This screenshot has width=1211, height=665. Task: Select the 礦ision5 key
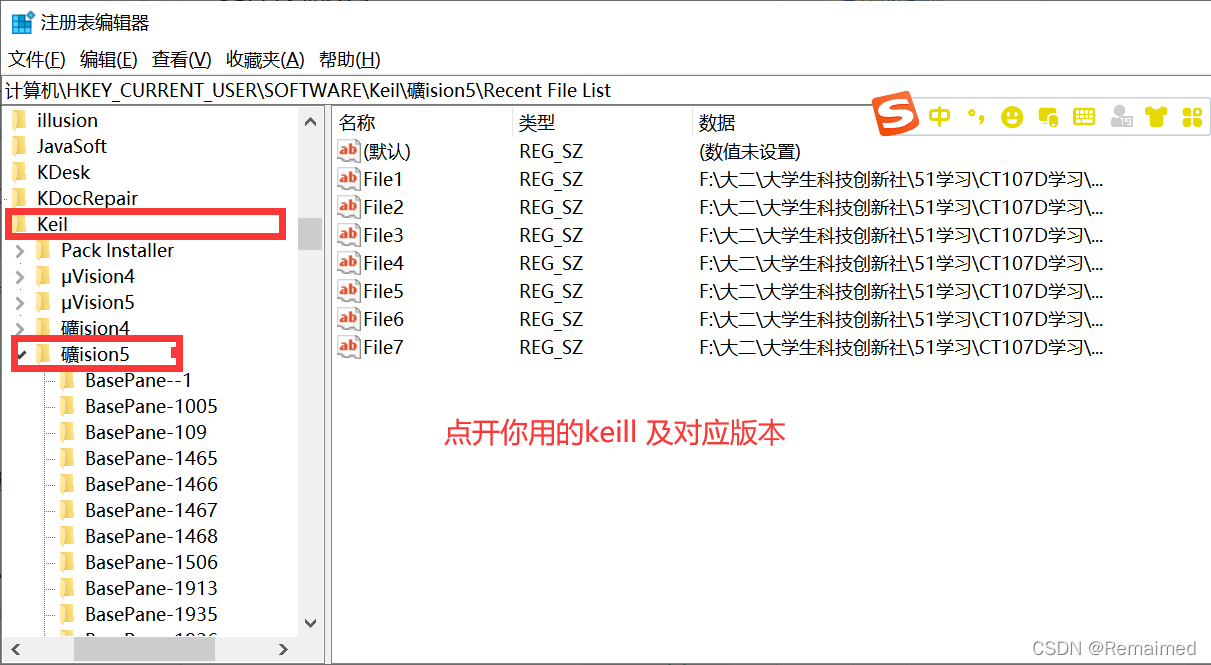pyautogui.click(x=95, y=354)
